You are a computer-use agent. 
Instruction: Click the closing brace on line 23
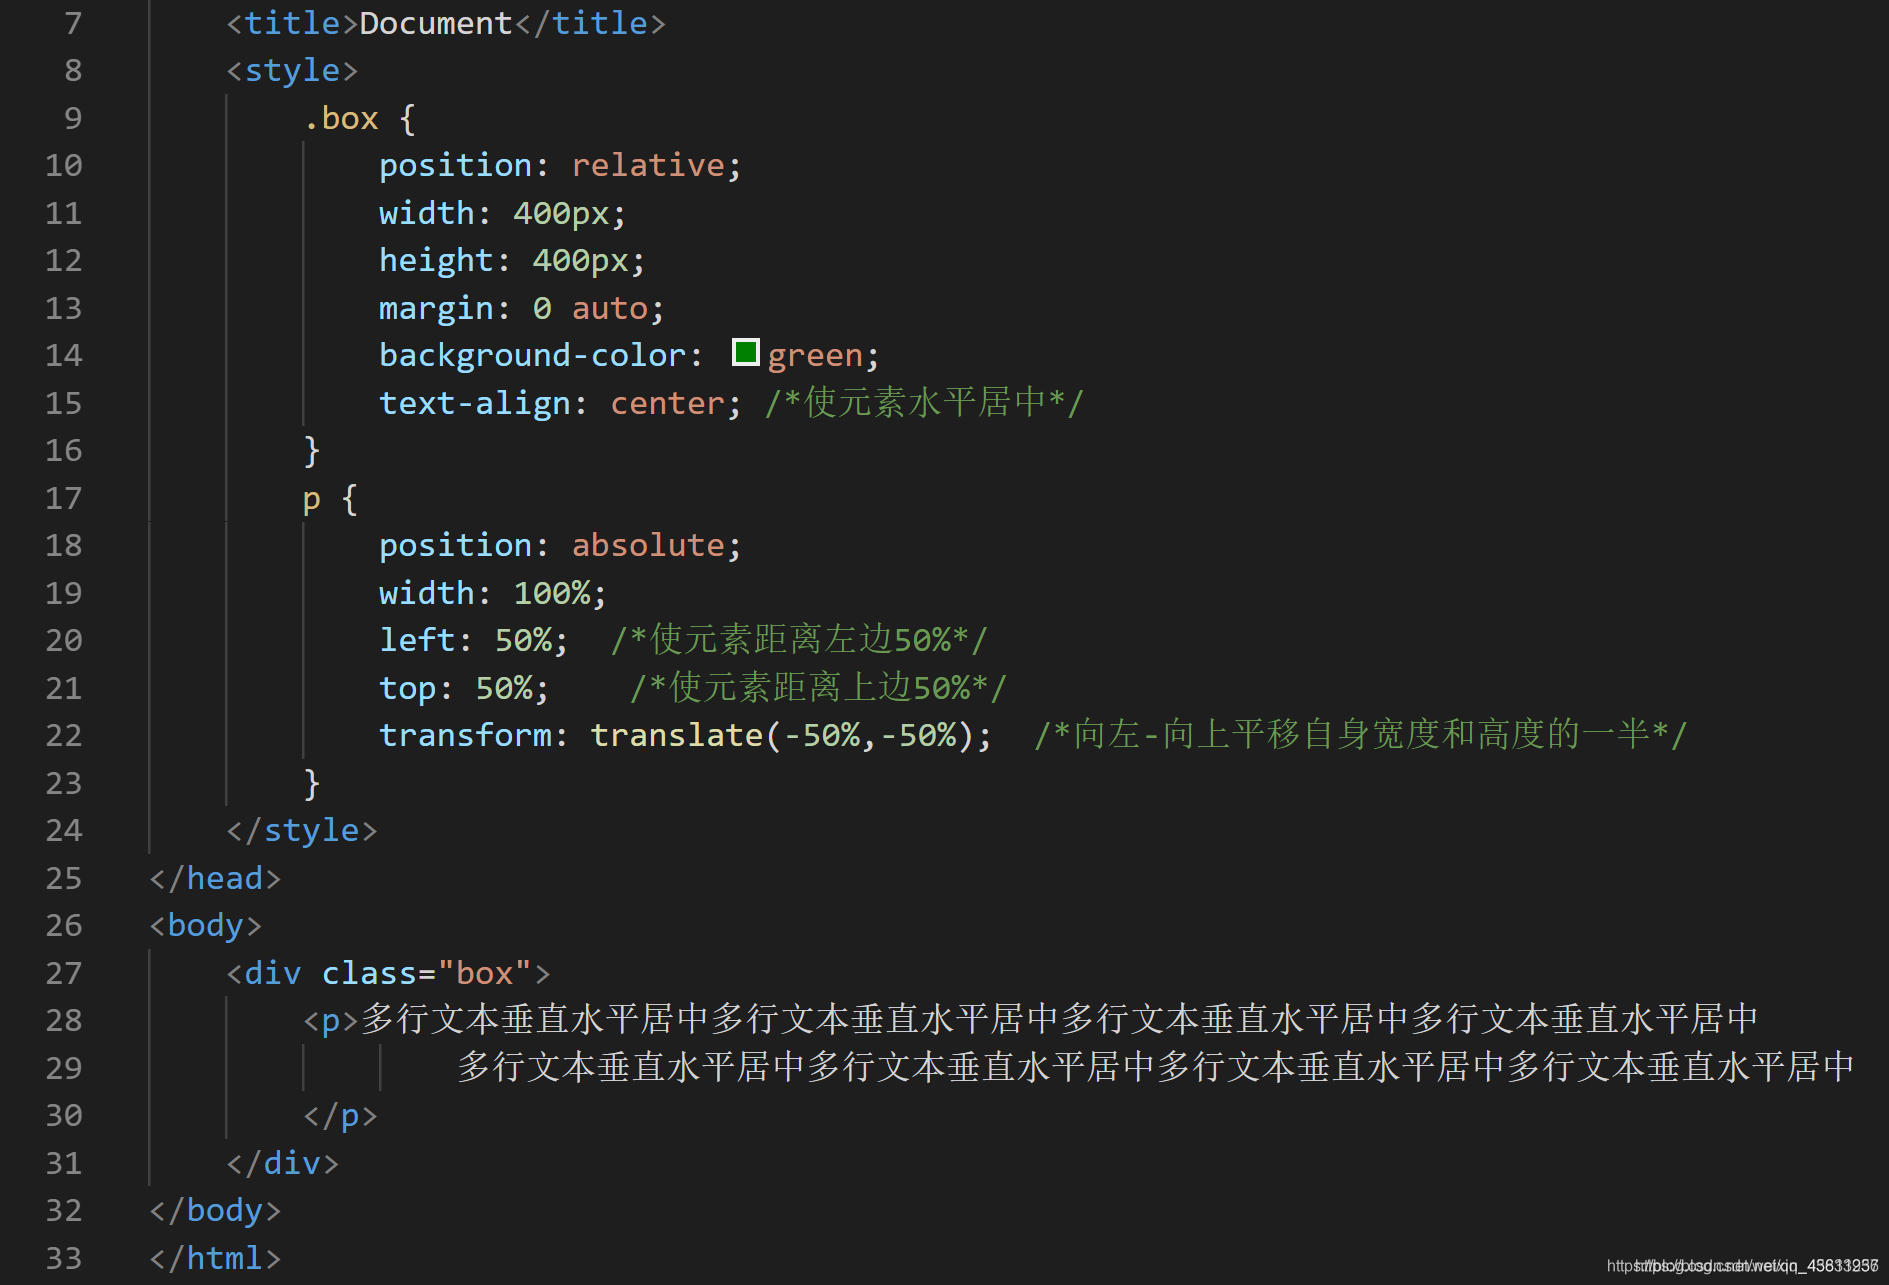pyautogui.click(x=312, y=784)
